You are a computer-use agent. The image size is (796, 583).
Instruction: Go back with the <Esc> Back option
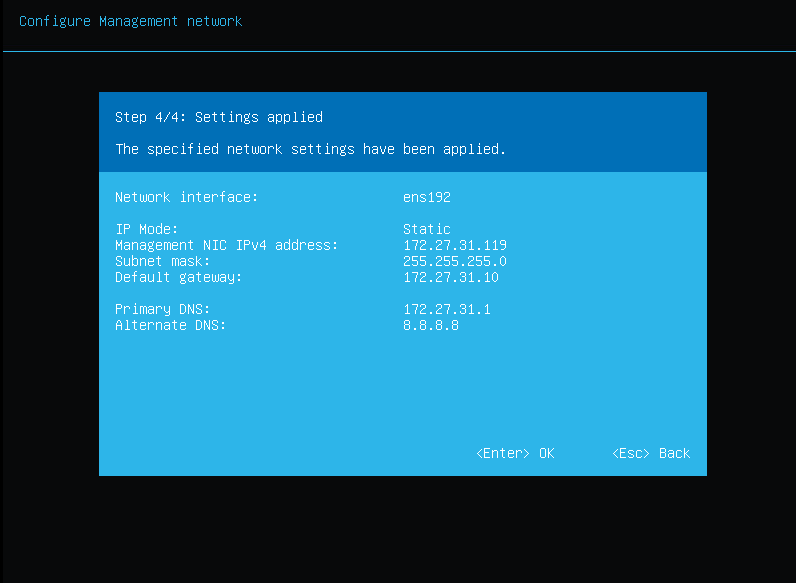[651, 453]
